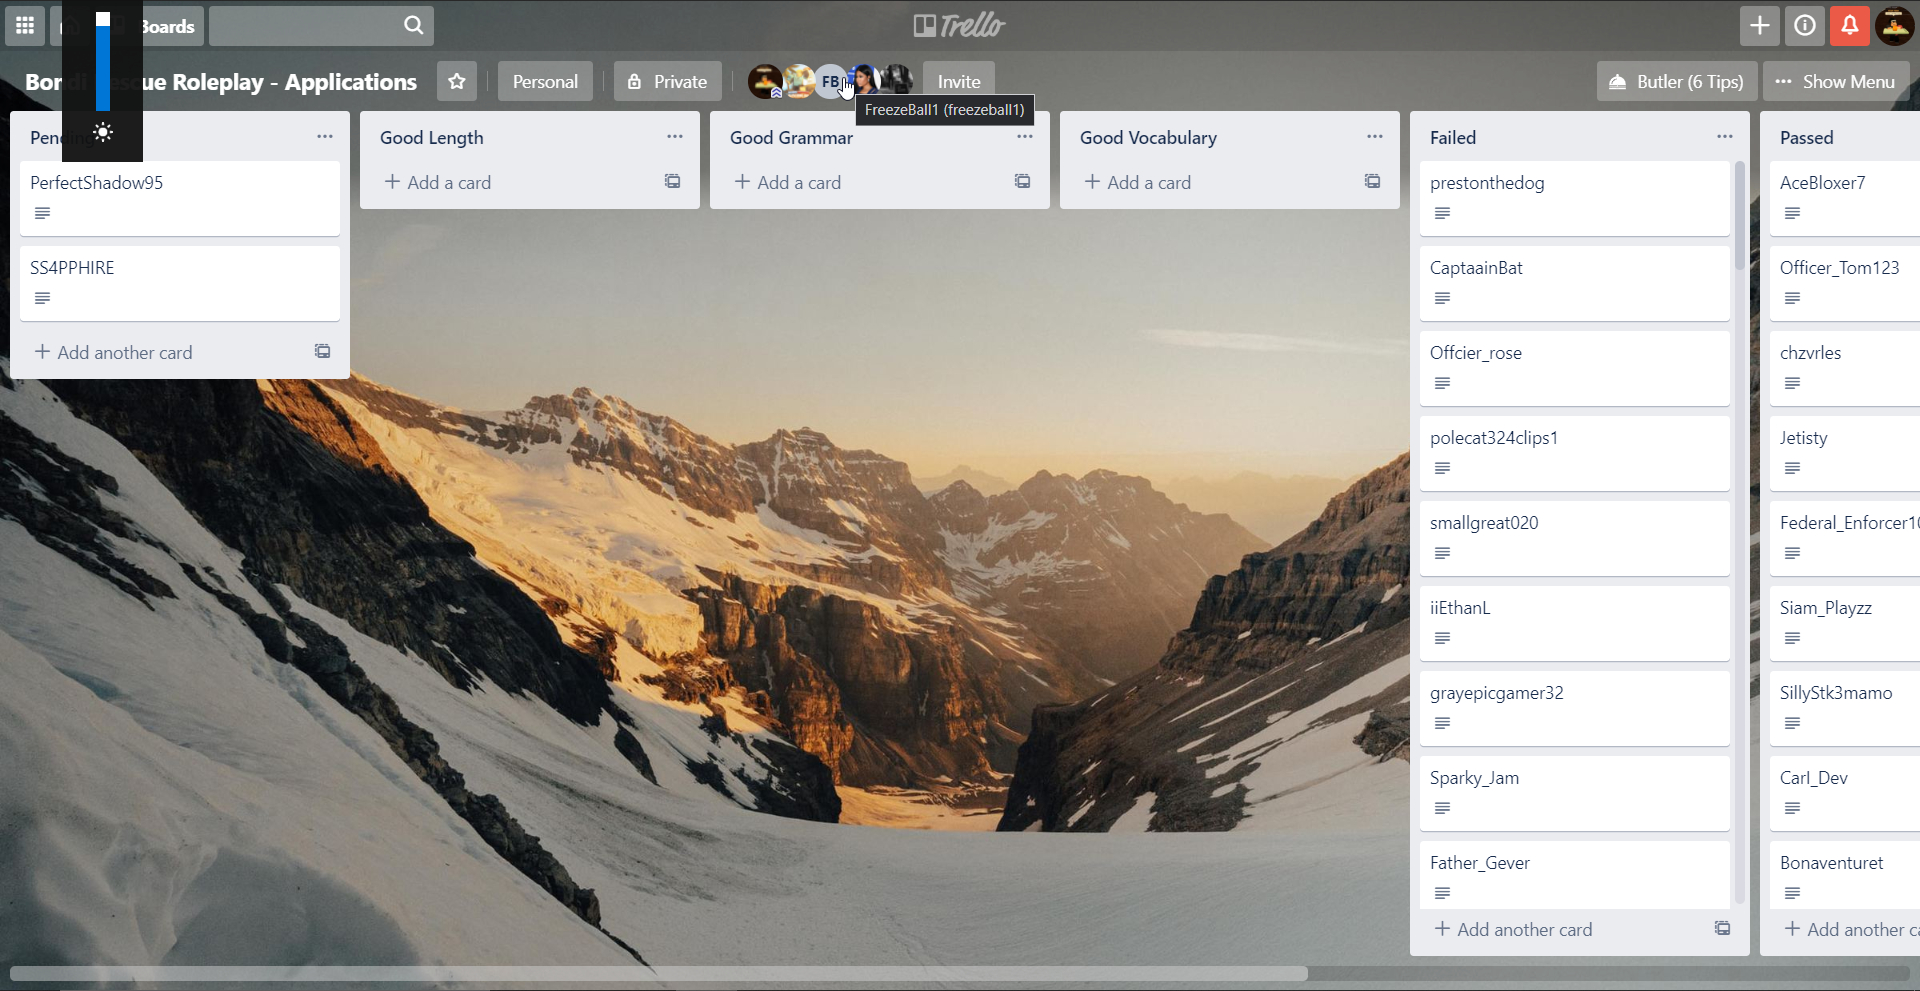The image size is (1920, 991).
Task: Open the notifications bell icon
Action: (1849, 26)
